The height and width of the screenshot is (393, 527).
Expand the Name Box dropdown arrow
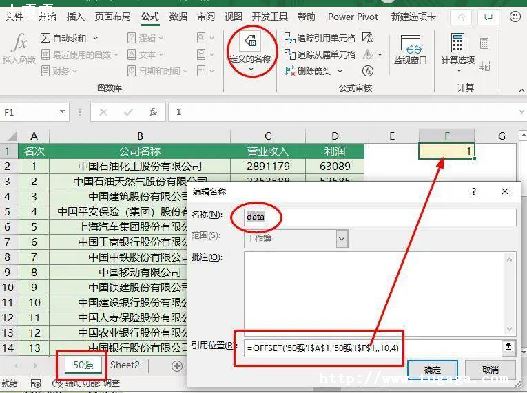pos(62,112)
